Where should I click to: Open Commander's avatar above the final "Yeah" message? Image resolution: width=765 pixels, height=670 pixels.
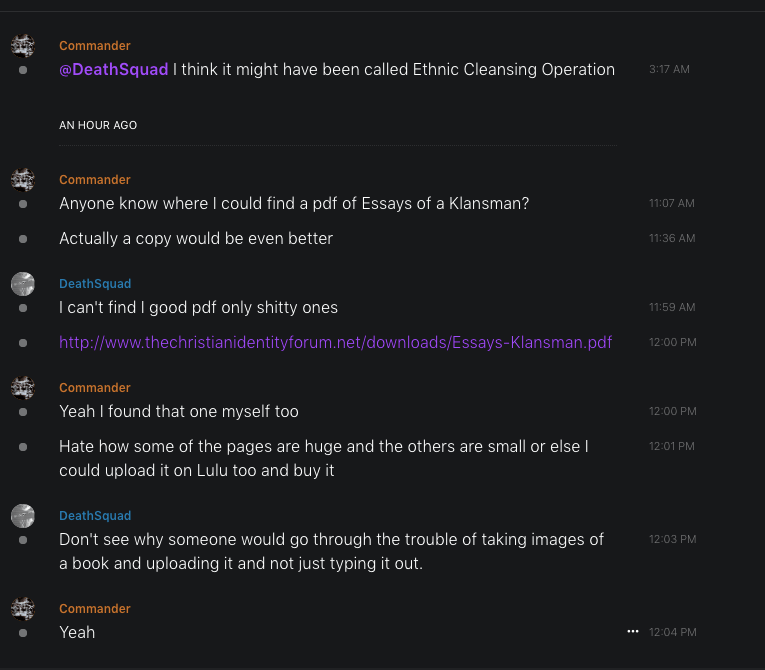click(x=22, y=609)
